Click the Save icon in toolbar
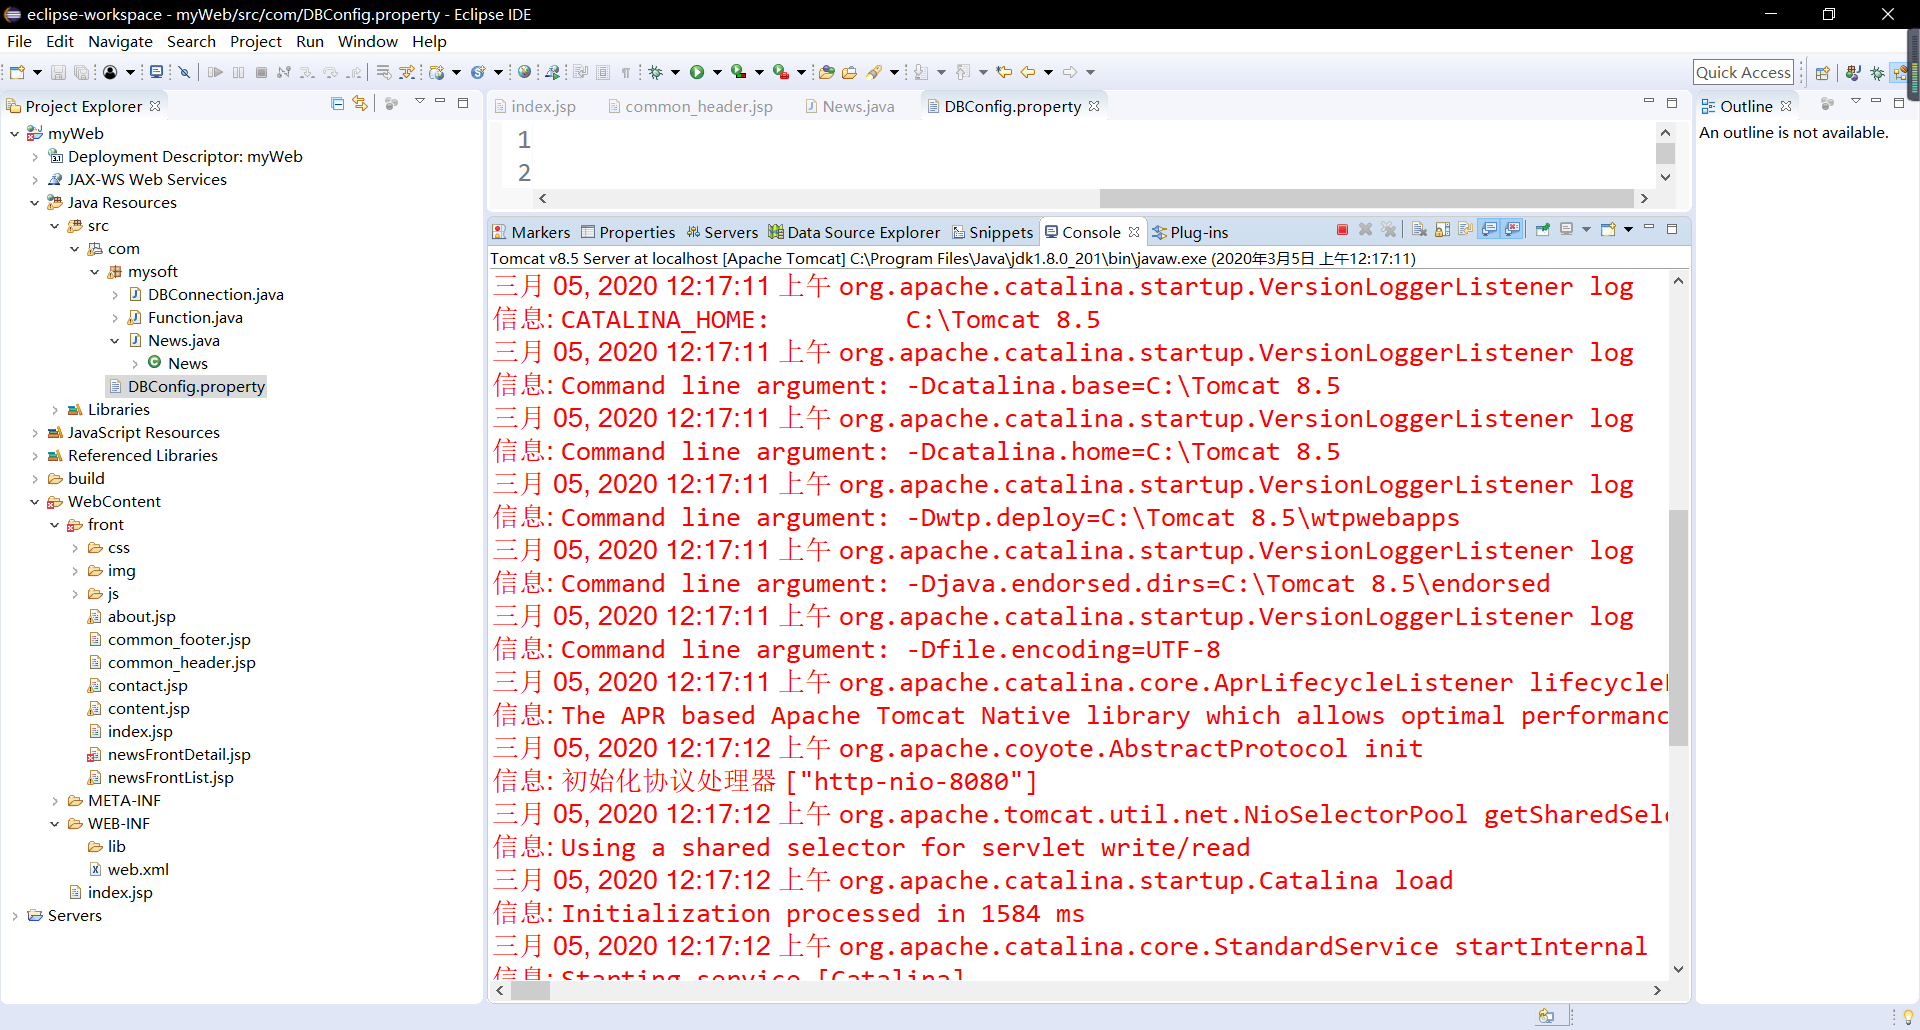The width and height of the screenshot is (1920, 1030). pyautogui.click(x=58, y=72)
